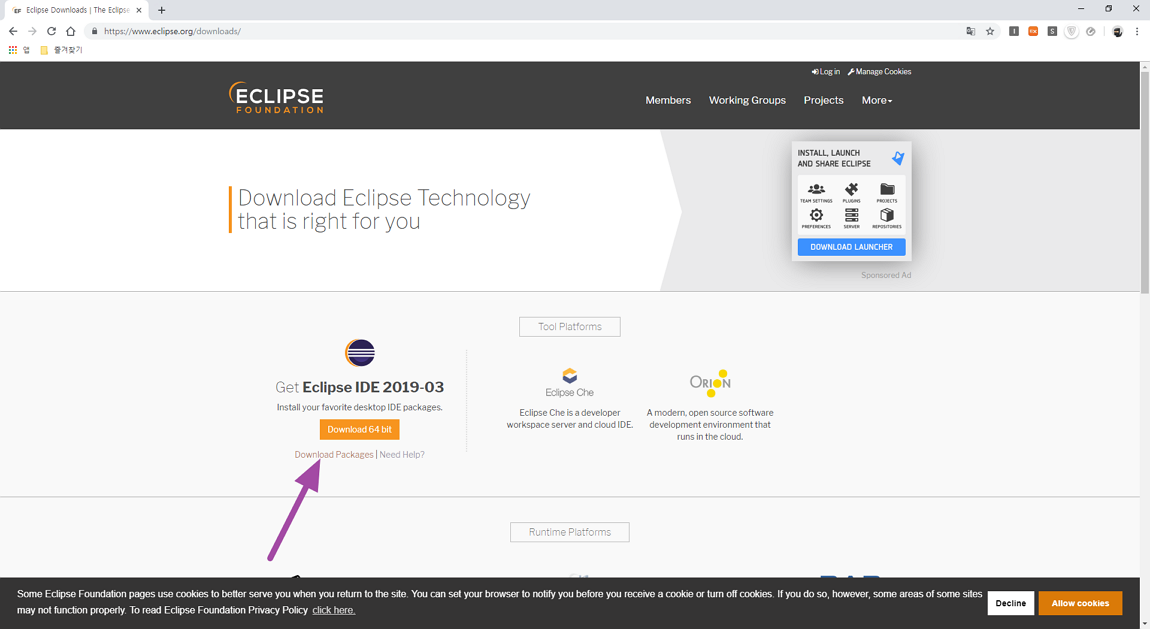Image resolution: width=1150 pixels, height=629 pixels.
Task: Click the Log in link
Action: click(x=826, y=72)
